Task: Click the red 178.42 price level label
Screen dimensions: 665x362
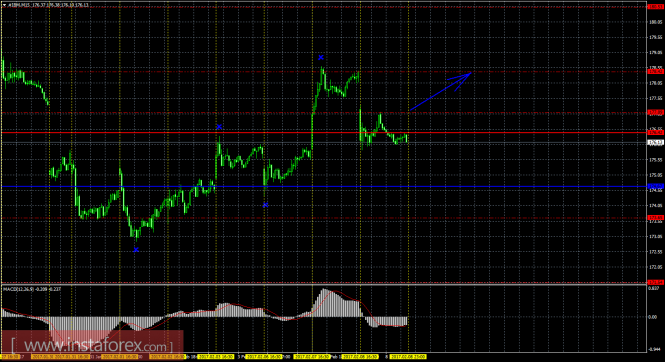Action: pos(655,72)
